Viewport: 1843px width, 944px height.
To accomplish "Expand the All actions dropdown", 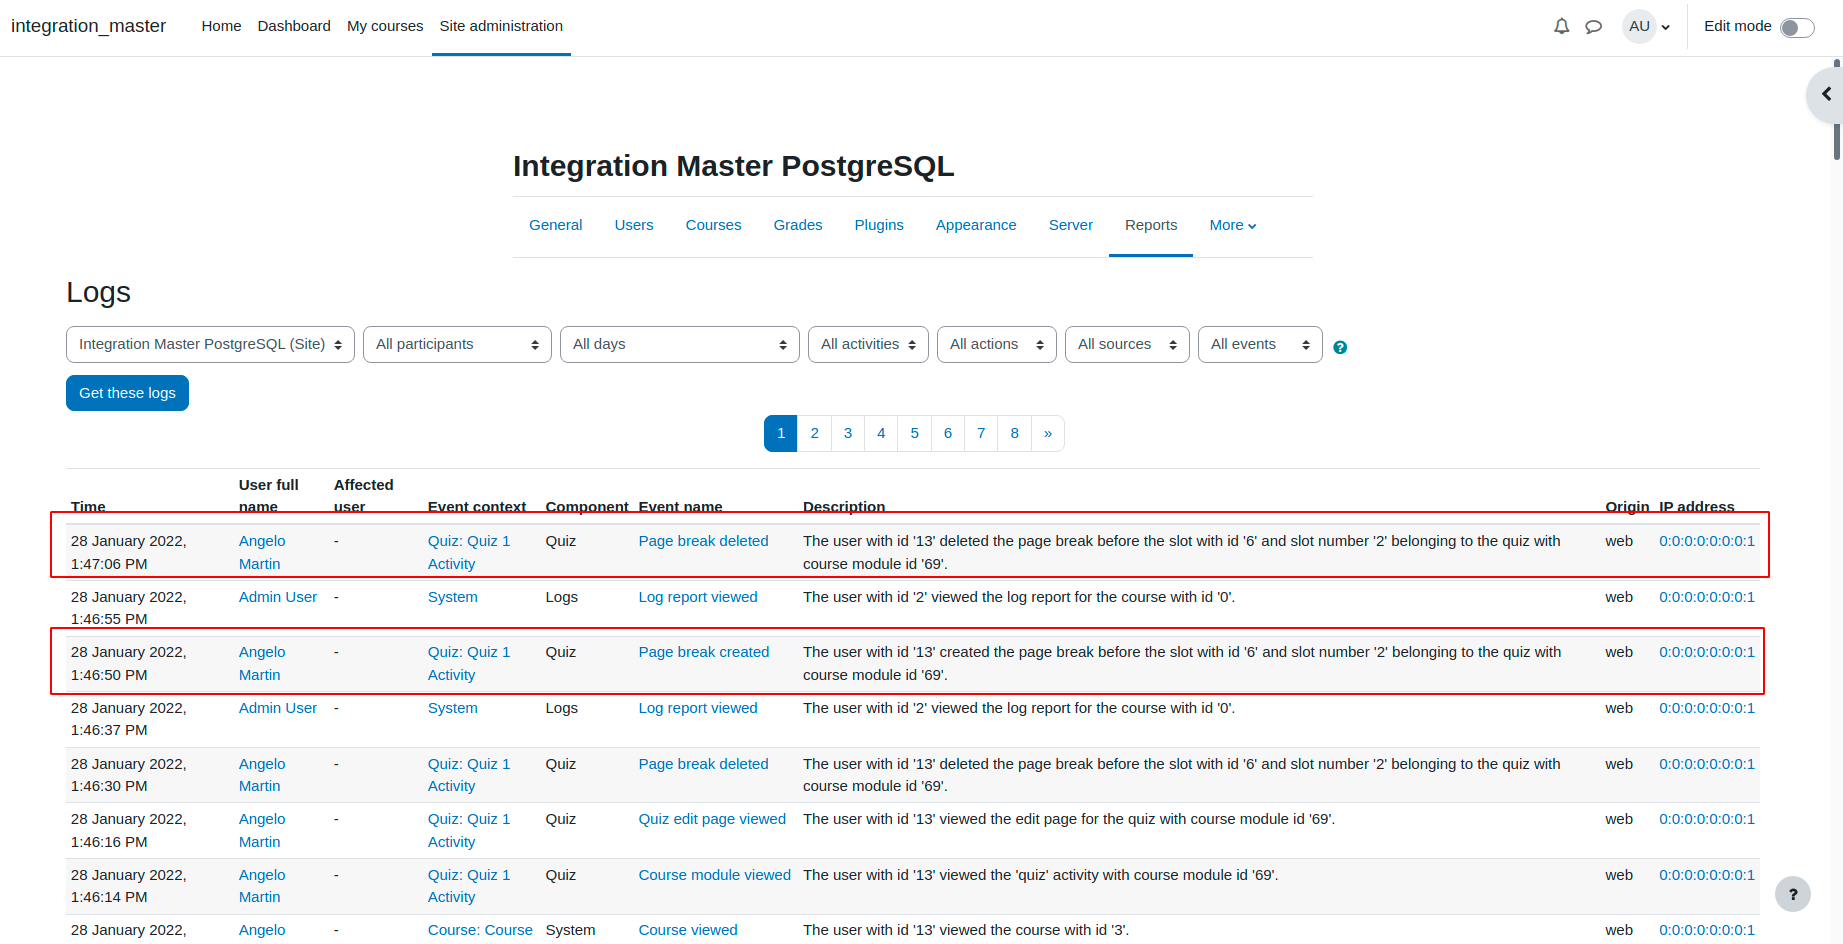I will [x=996, y=344].
